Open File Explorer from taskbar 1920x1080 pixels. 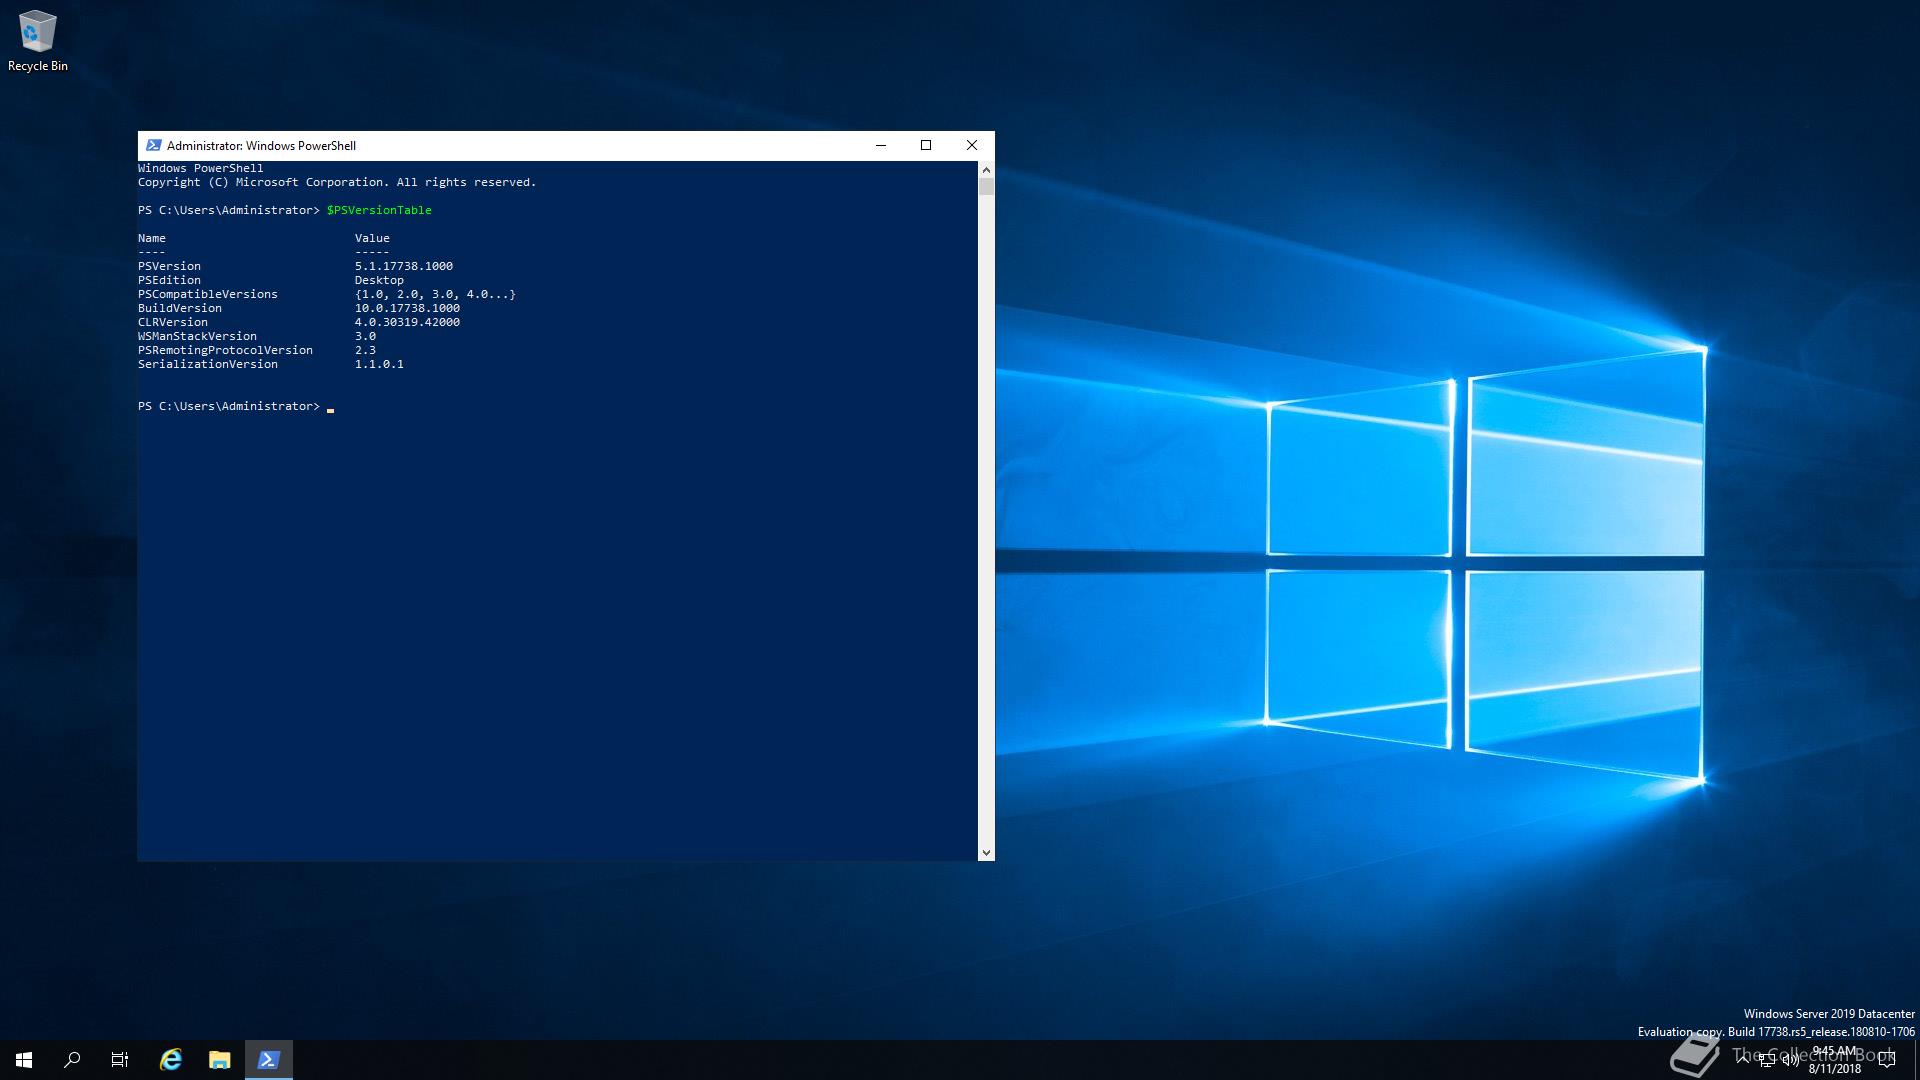coord(219,1060)
